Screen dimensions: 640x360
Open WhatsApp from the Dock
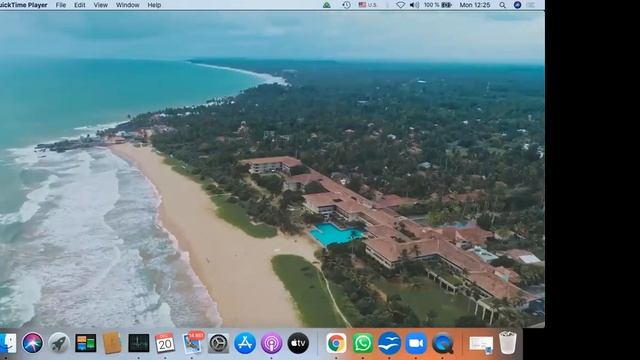tap(363, 343)
